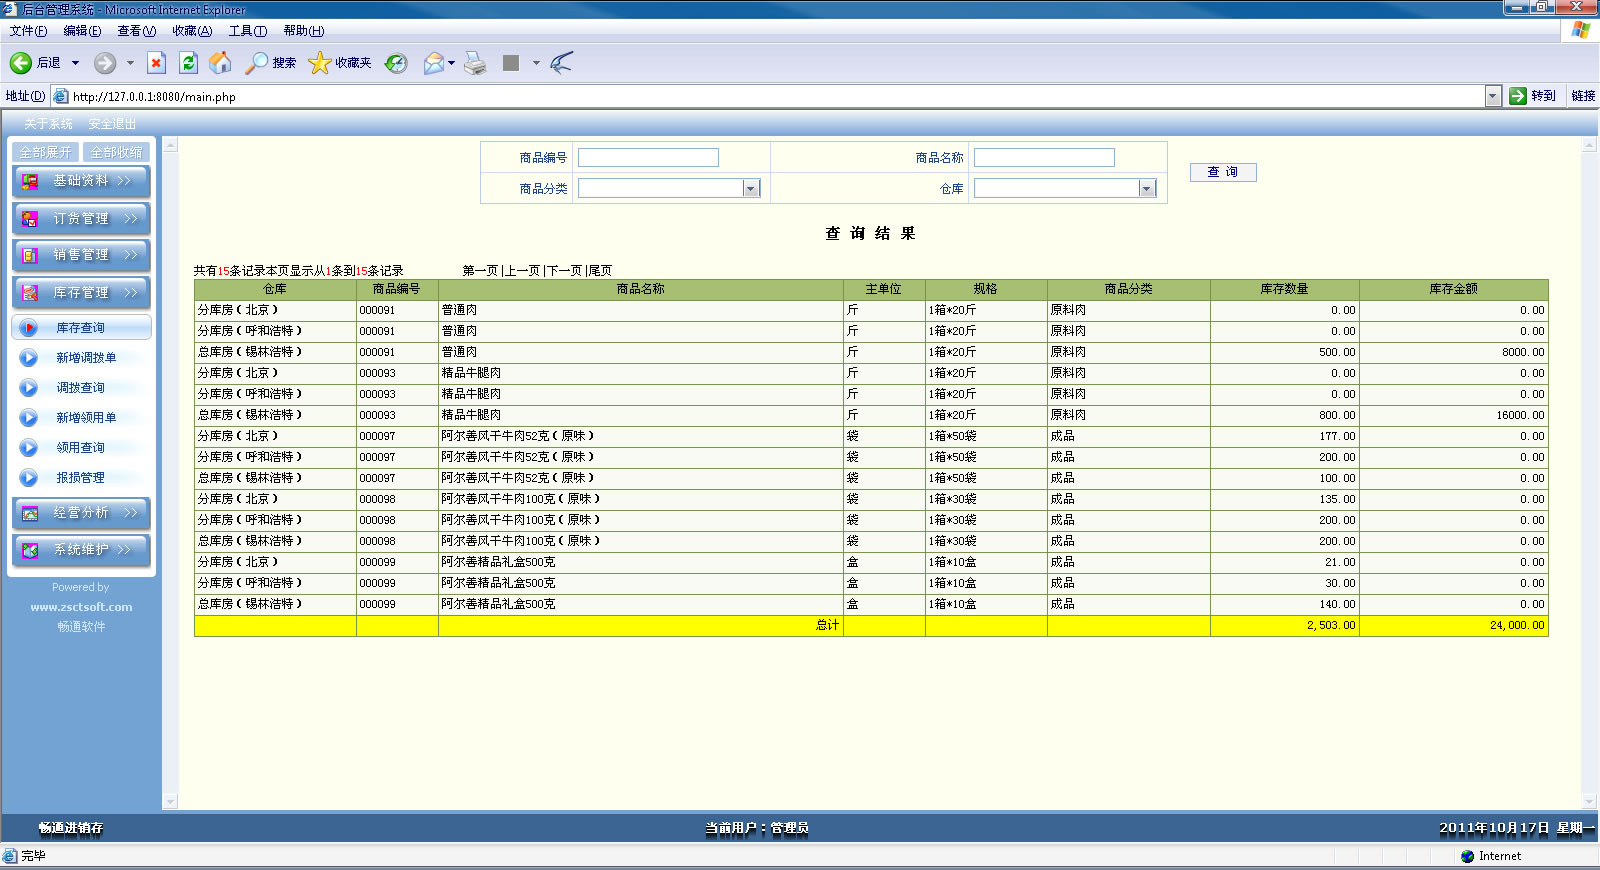Expand the 系统维护 menu section

tap(81, 550)
